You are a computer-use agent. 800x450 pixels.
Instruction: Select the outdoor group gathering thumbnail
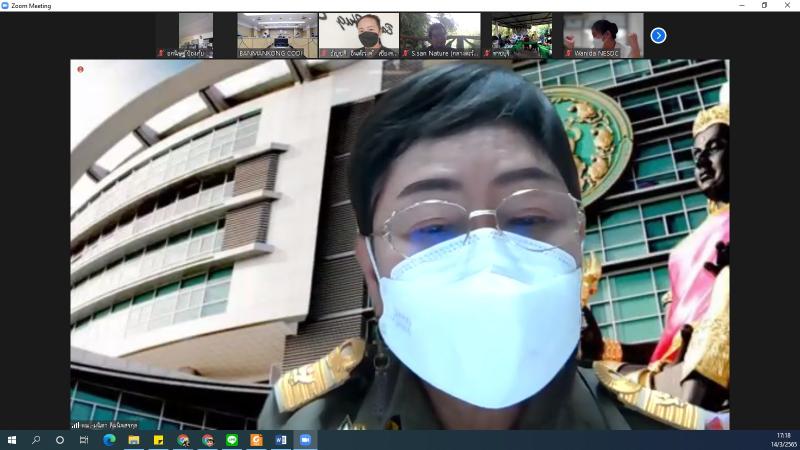(x=522, y=35)
